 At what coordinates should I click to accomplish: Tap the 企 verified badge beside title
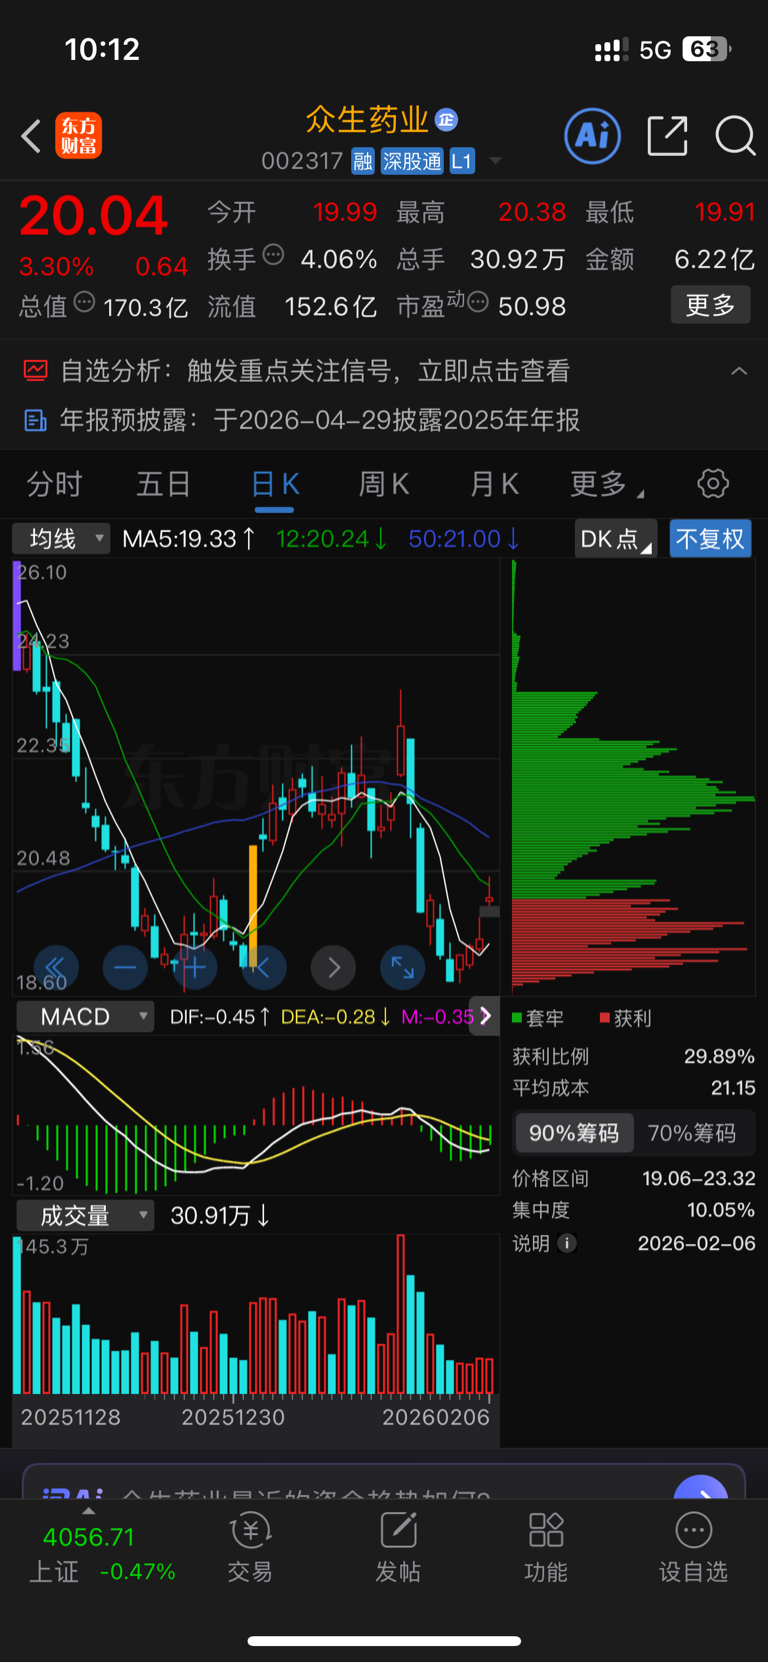(447, 120)
